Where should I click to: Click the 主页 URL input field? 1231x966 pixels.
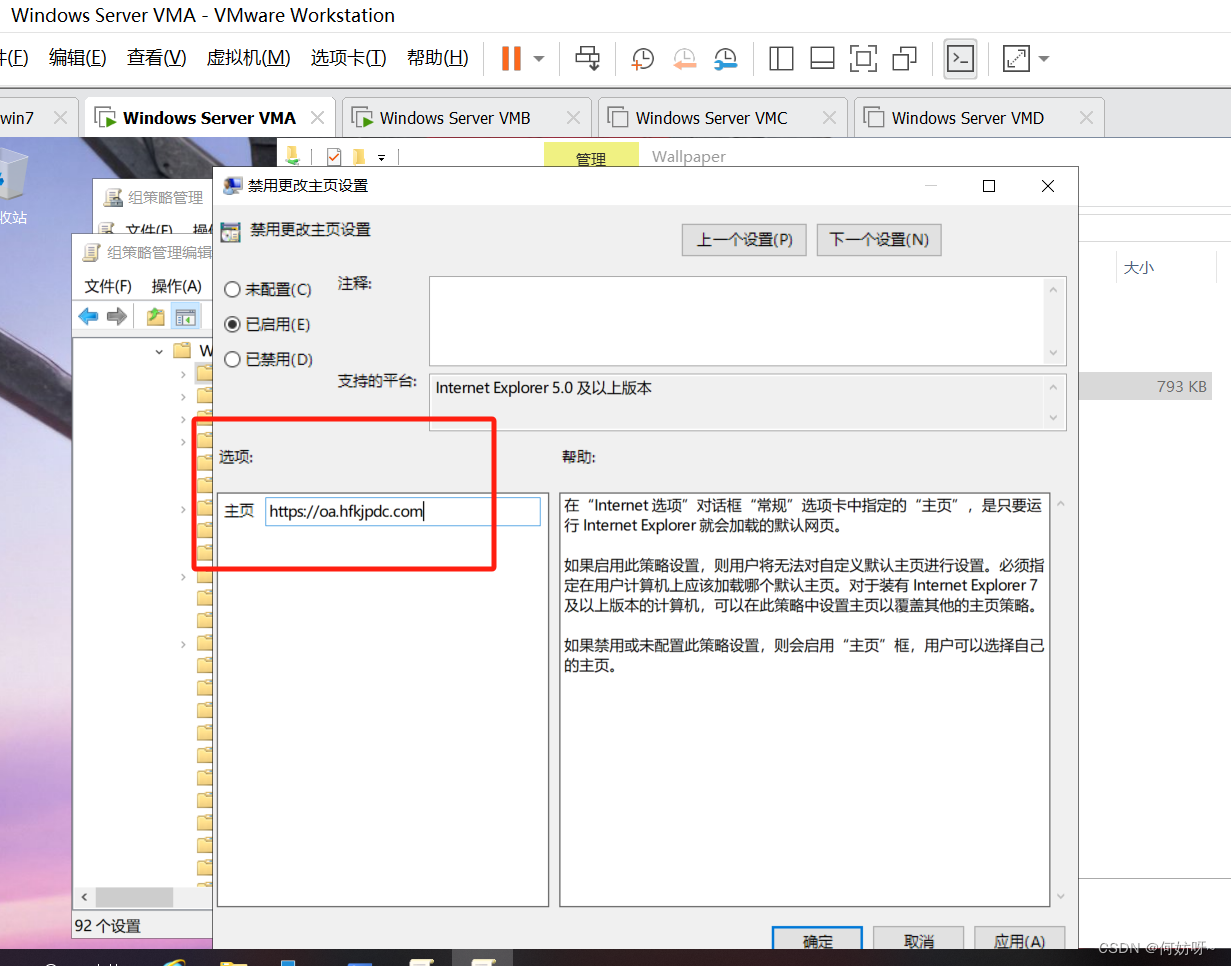[402, 512]
